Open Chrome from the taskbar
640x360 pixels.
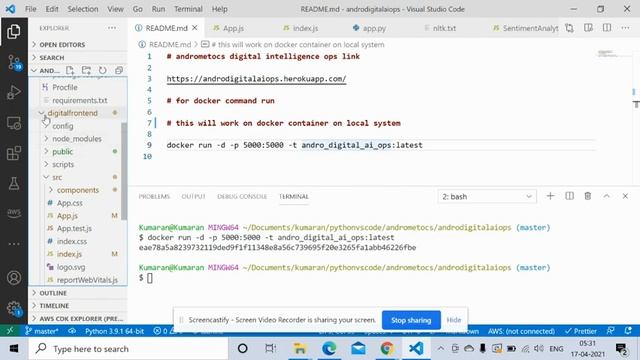(x=387, y=349)
